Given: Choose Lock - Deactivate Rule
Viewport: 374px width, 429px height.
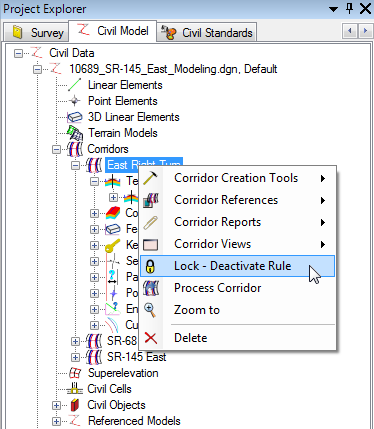Looking at the screenshot, I should click(x=237, y=266).
